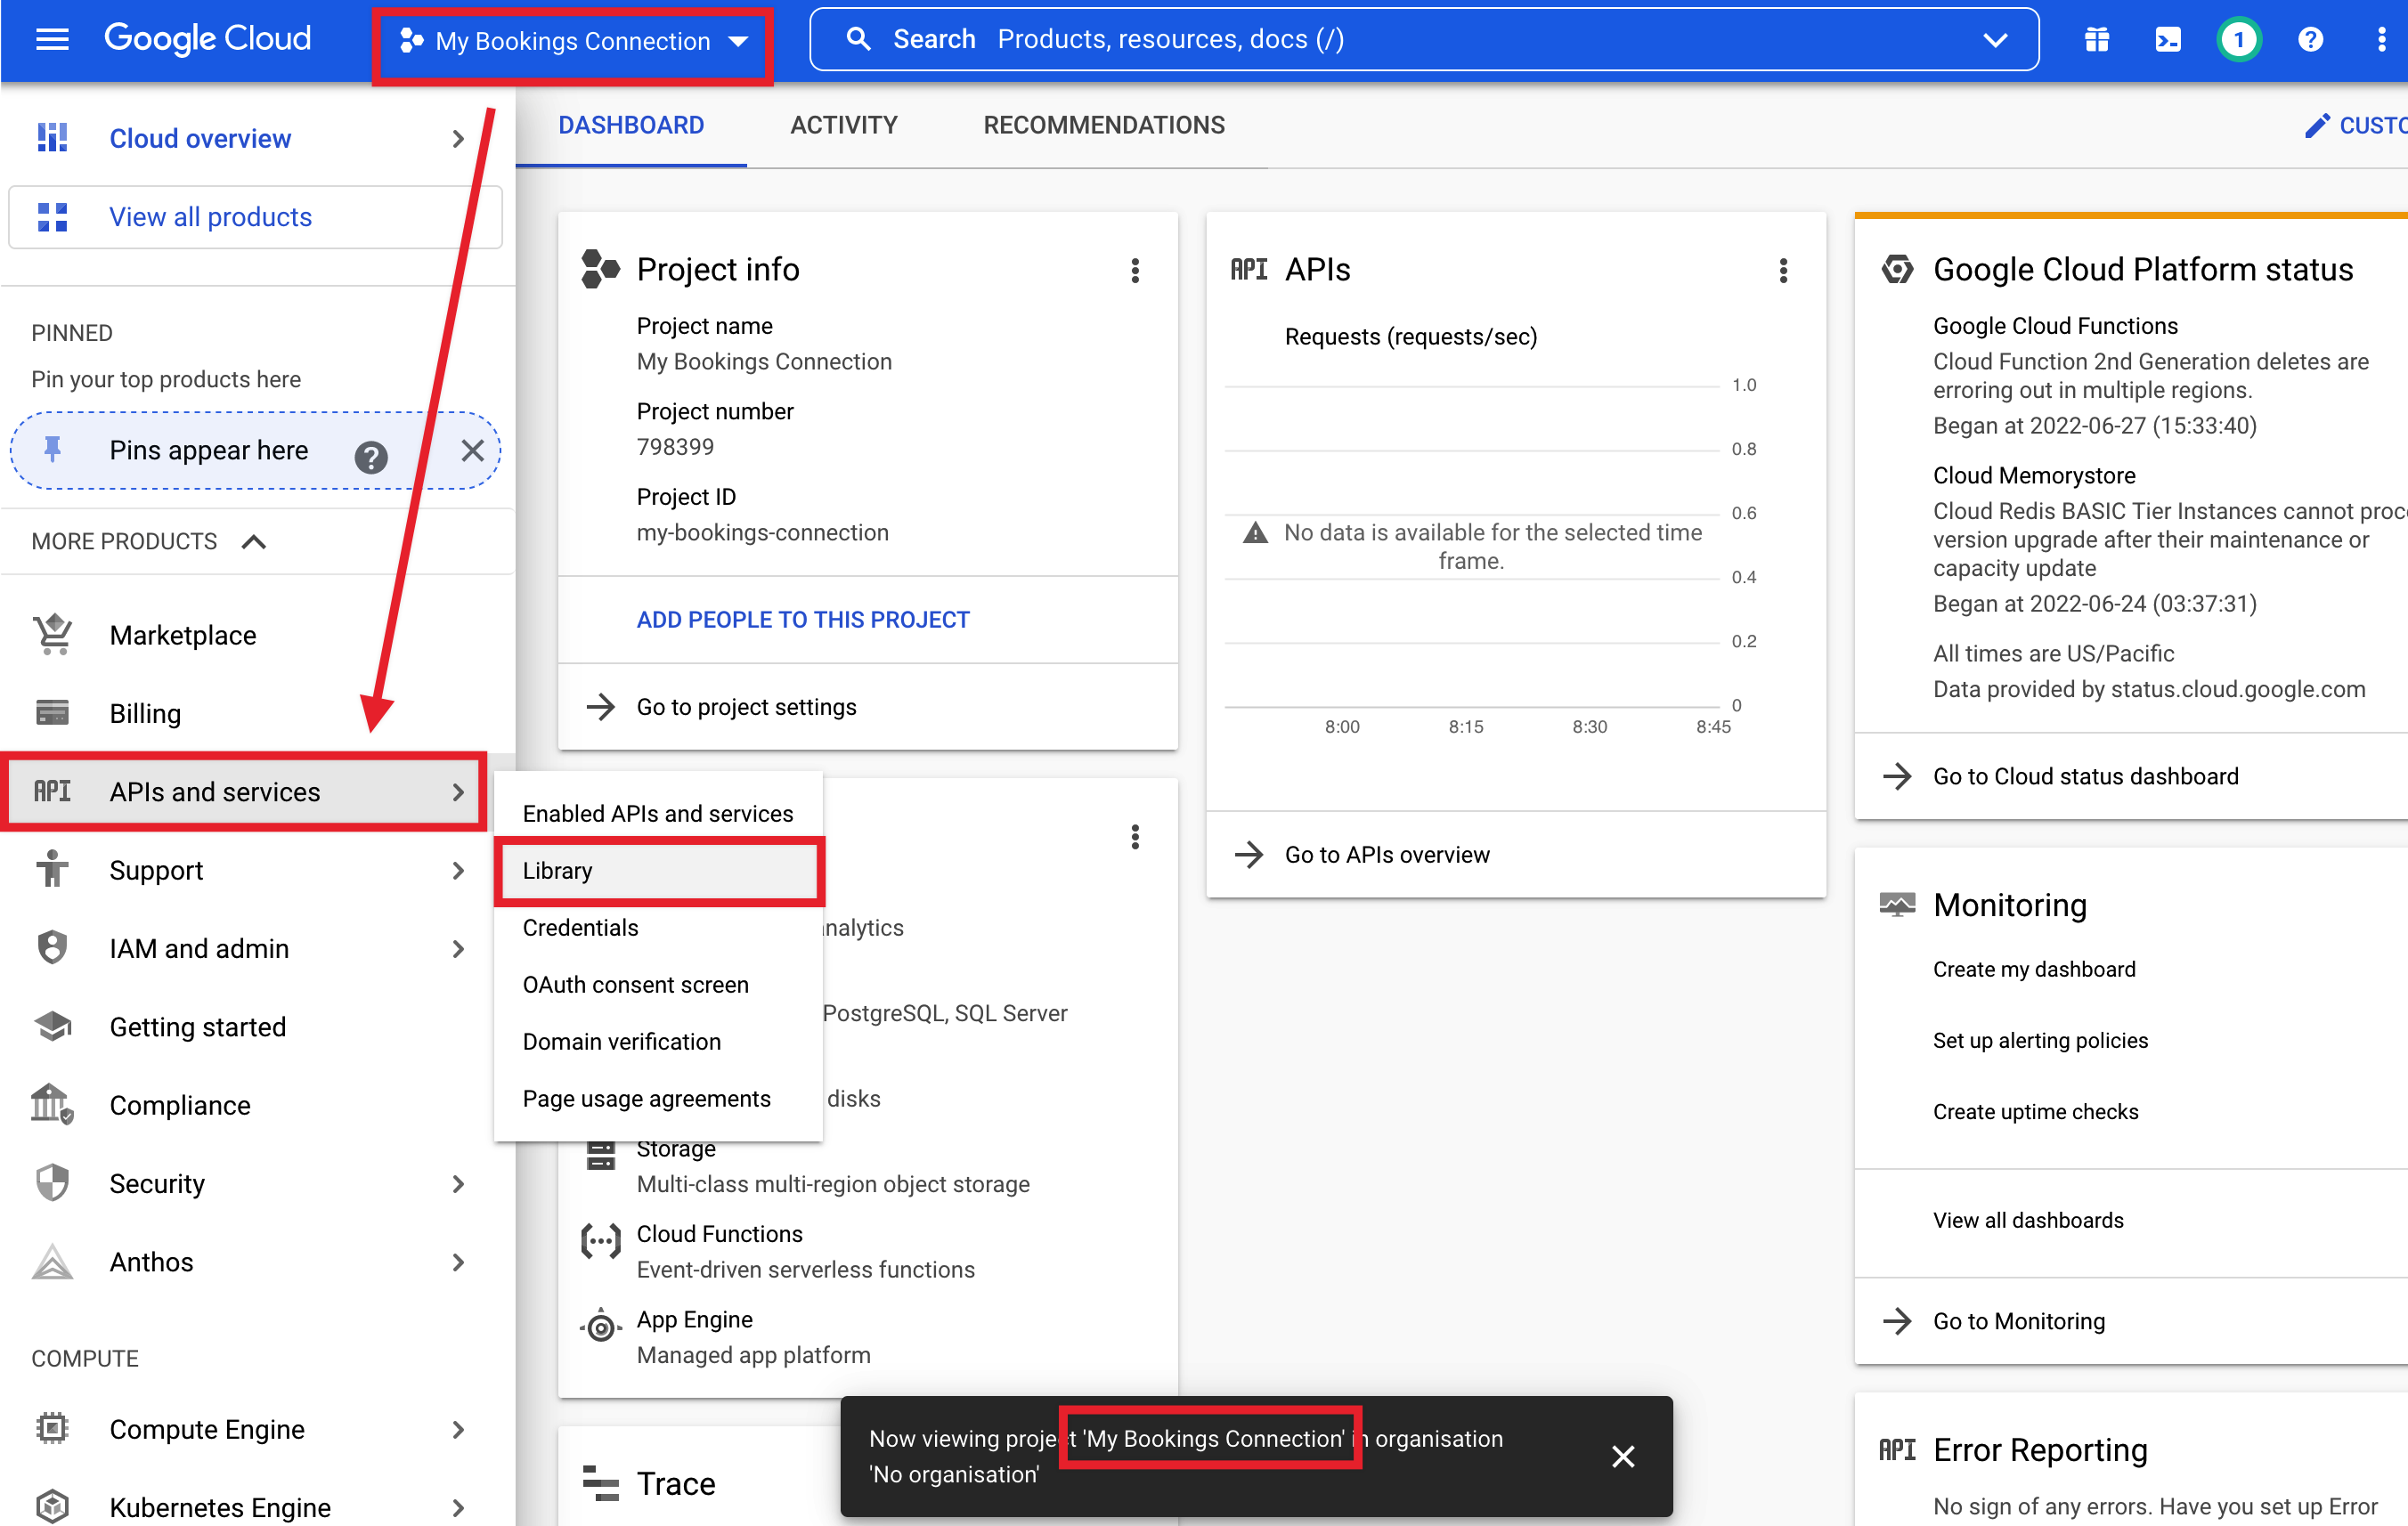Switch to the Activity tab
2408x1526 pixels.
click(x=843, y=125)
